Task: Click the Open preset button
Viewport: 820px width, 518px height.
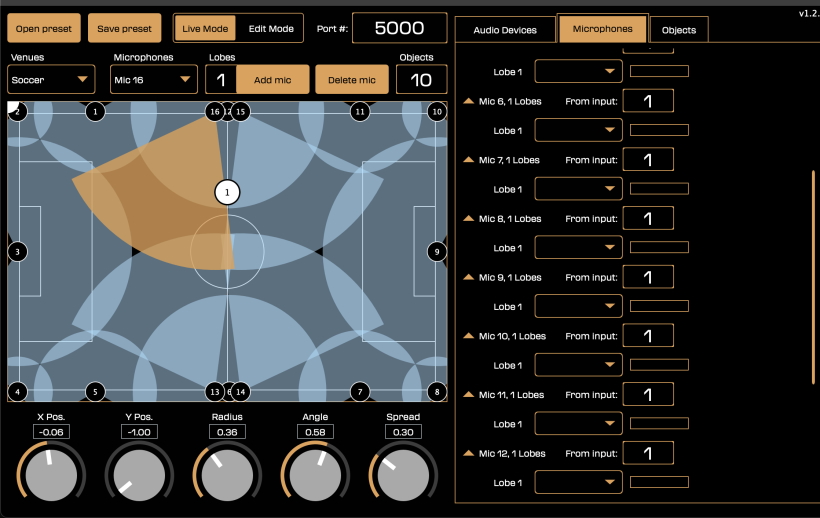Action: (44, 29)
